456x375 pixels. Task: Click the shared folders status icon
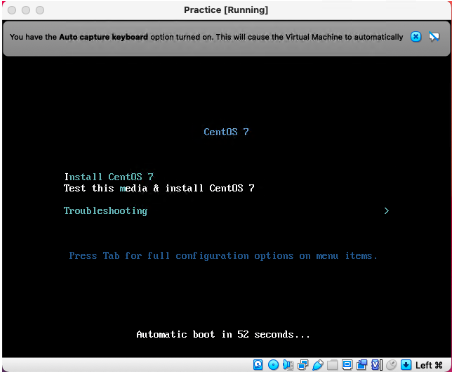coord(332,365)
